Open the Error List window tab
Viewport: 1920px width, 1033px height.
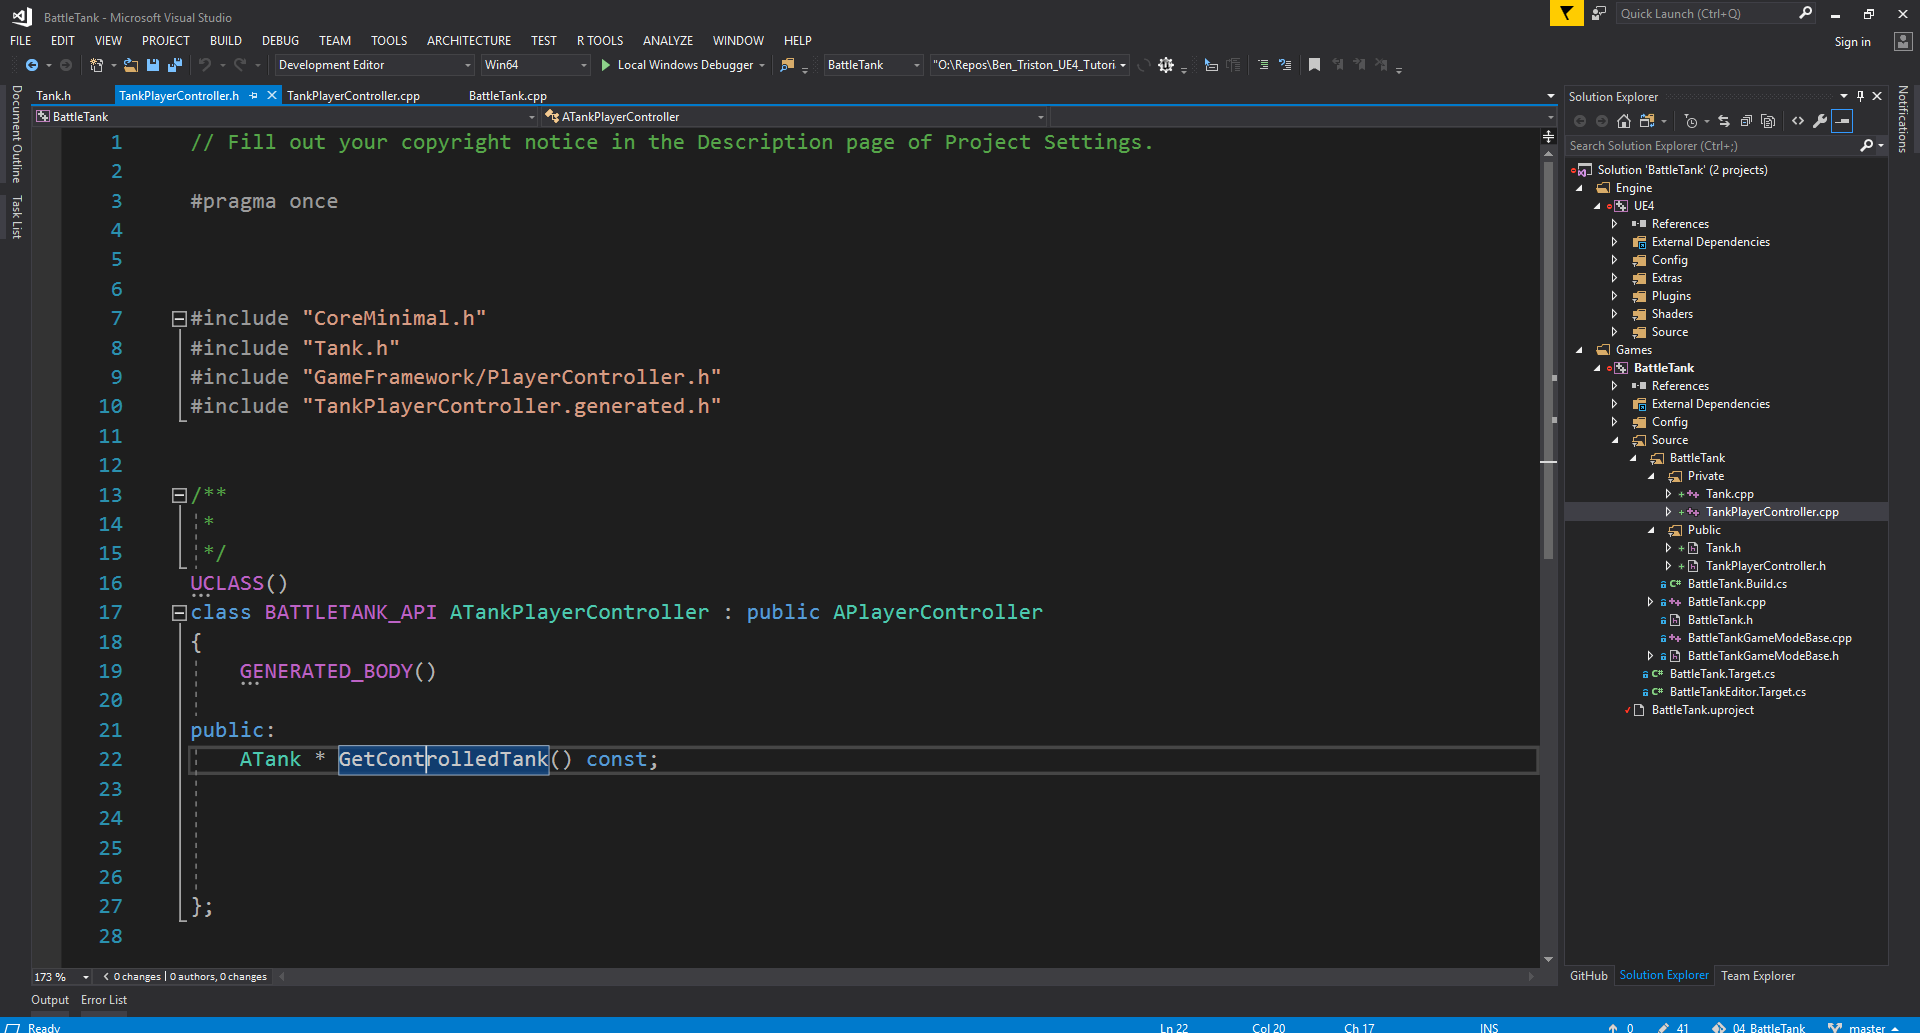[x=104, y=1000]
